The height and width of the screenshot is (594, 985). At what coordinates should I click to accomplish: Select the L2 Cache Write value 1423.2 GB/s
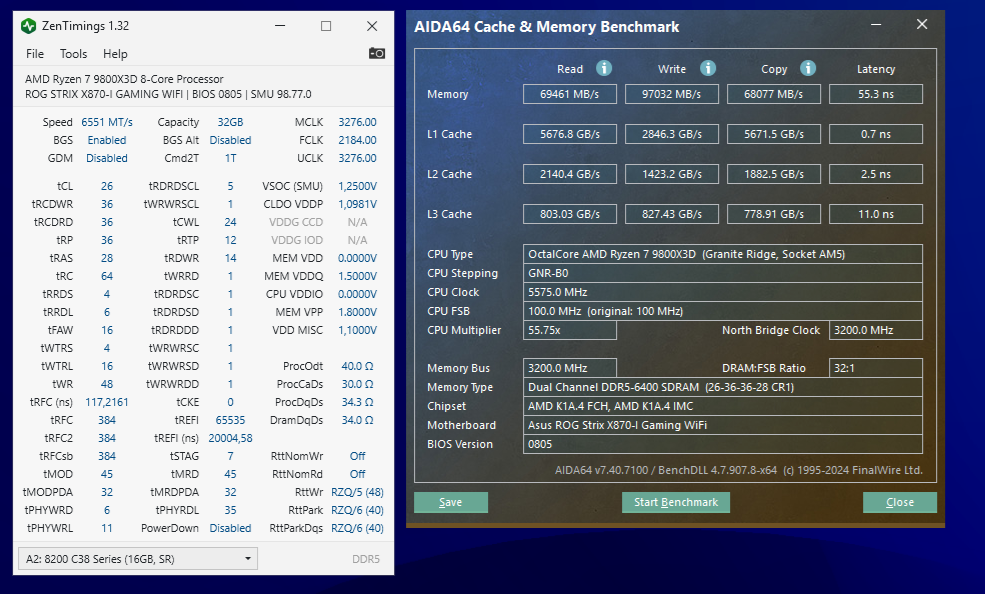click(672, 174)
